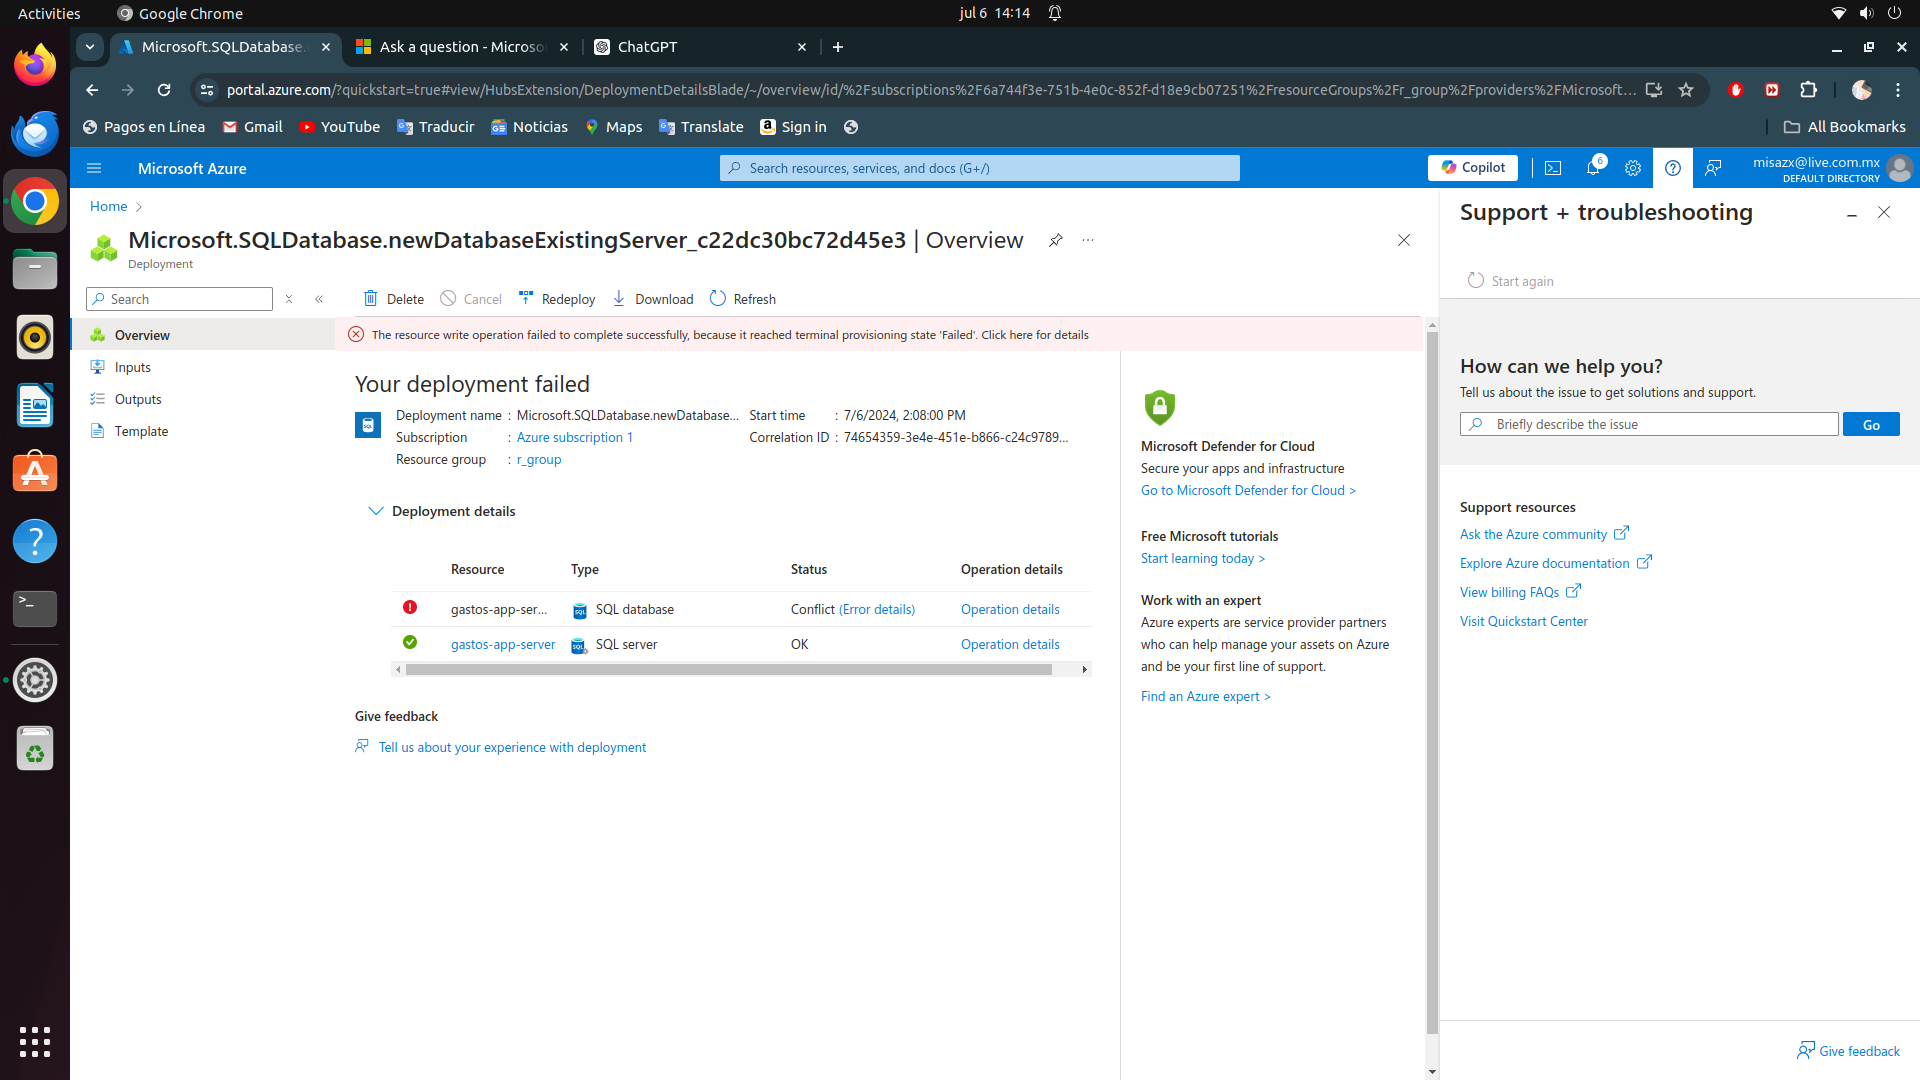Open the r_group resource group link
The height and width of the screenshot is (1080, 1920).
pyautogui.click(x=538, y=459)
